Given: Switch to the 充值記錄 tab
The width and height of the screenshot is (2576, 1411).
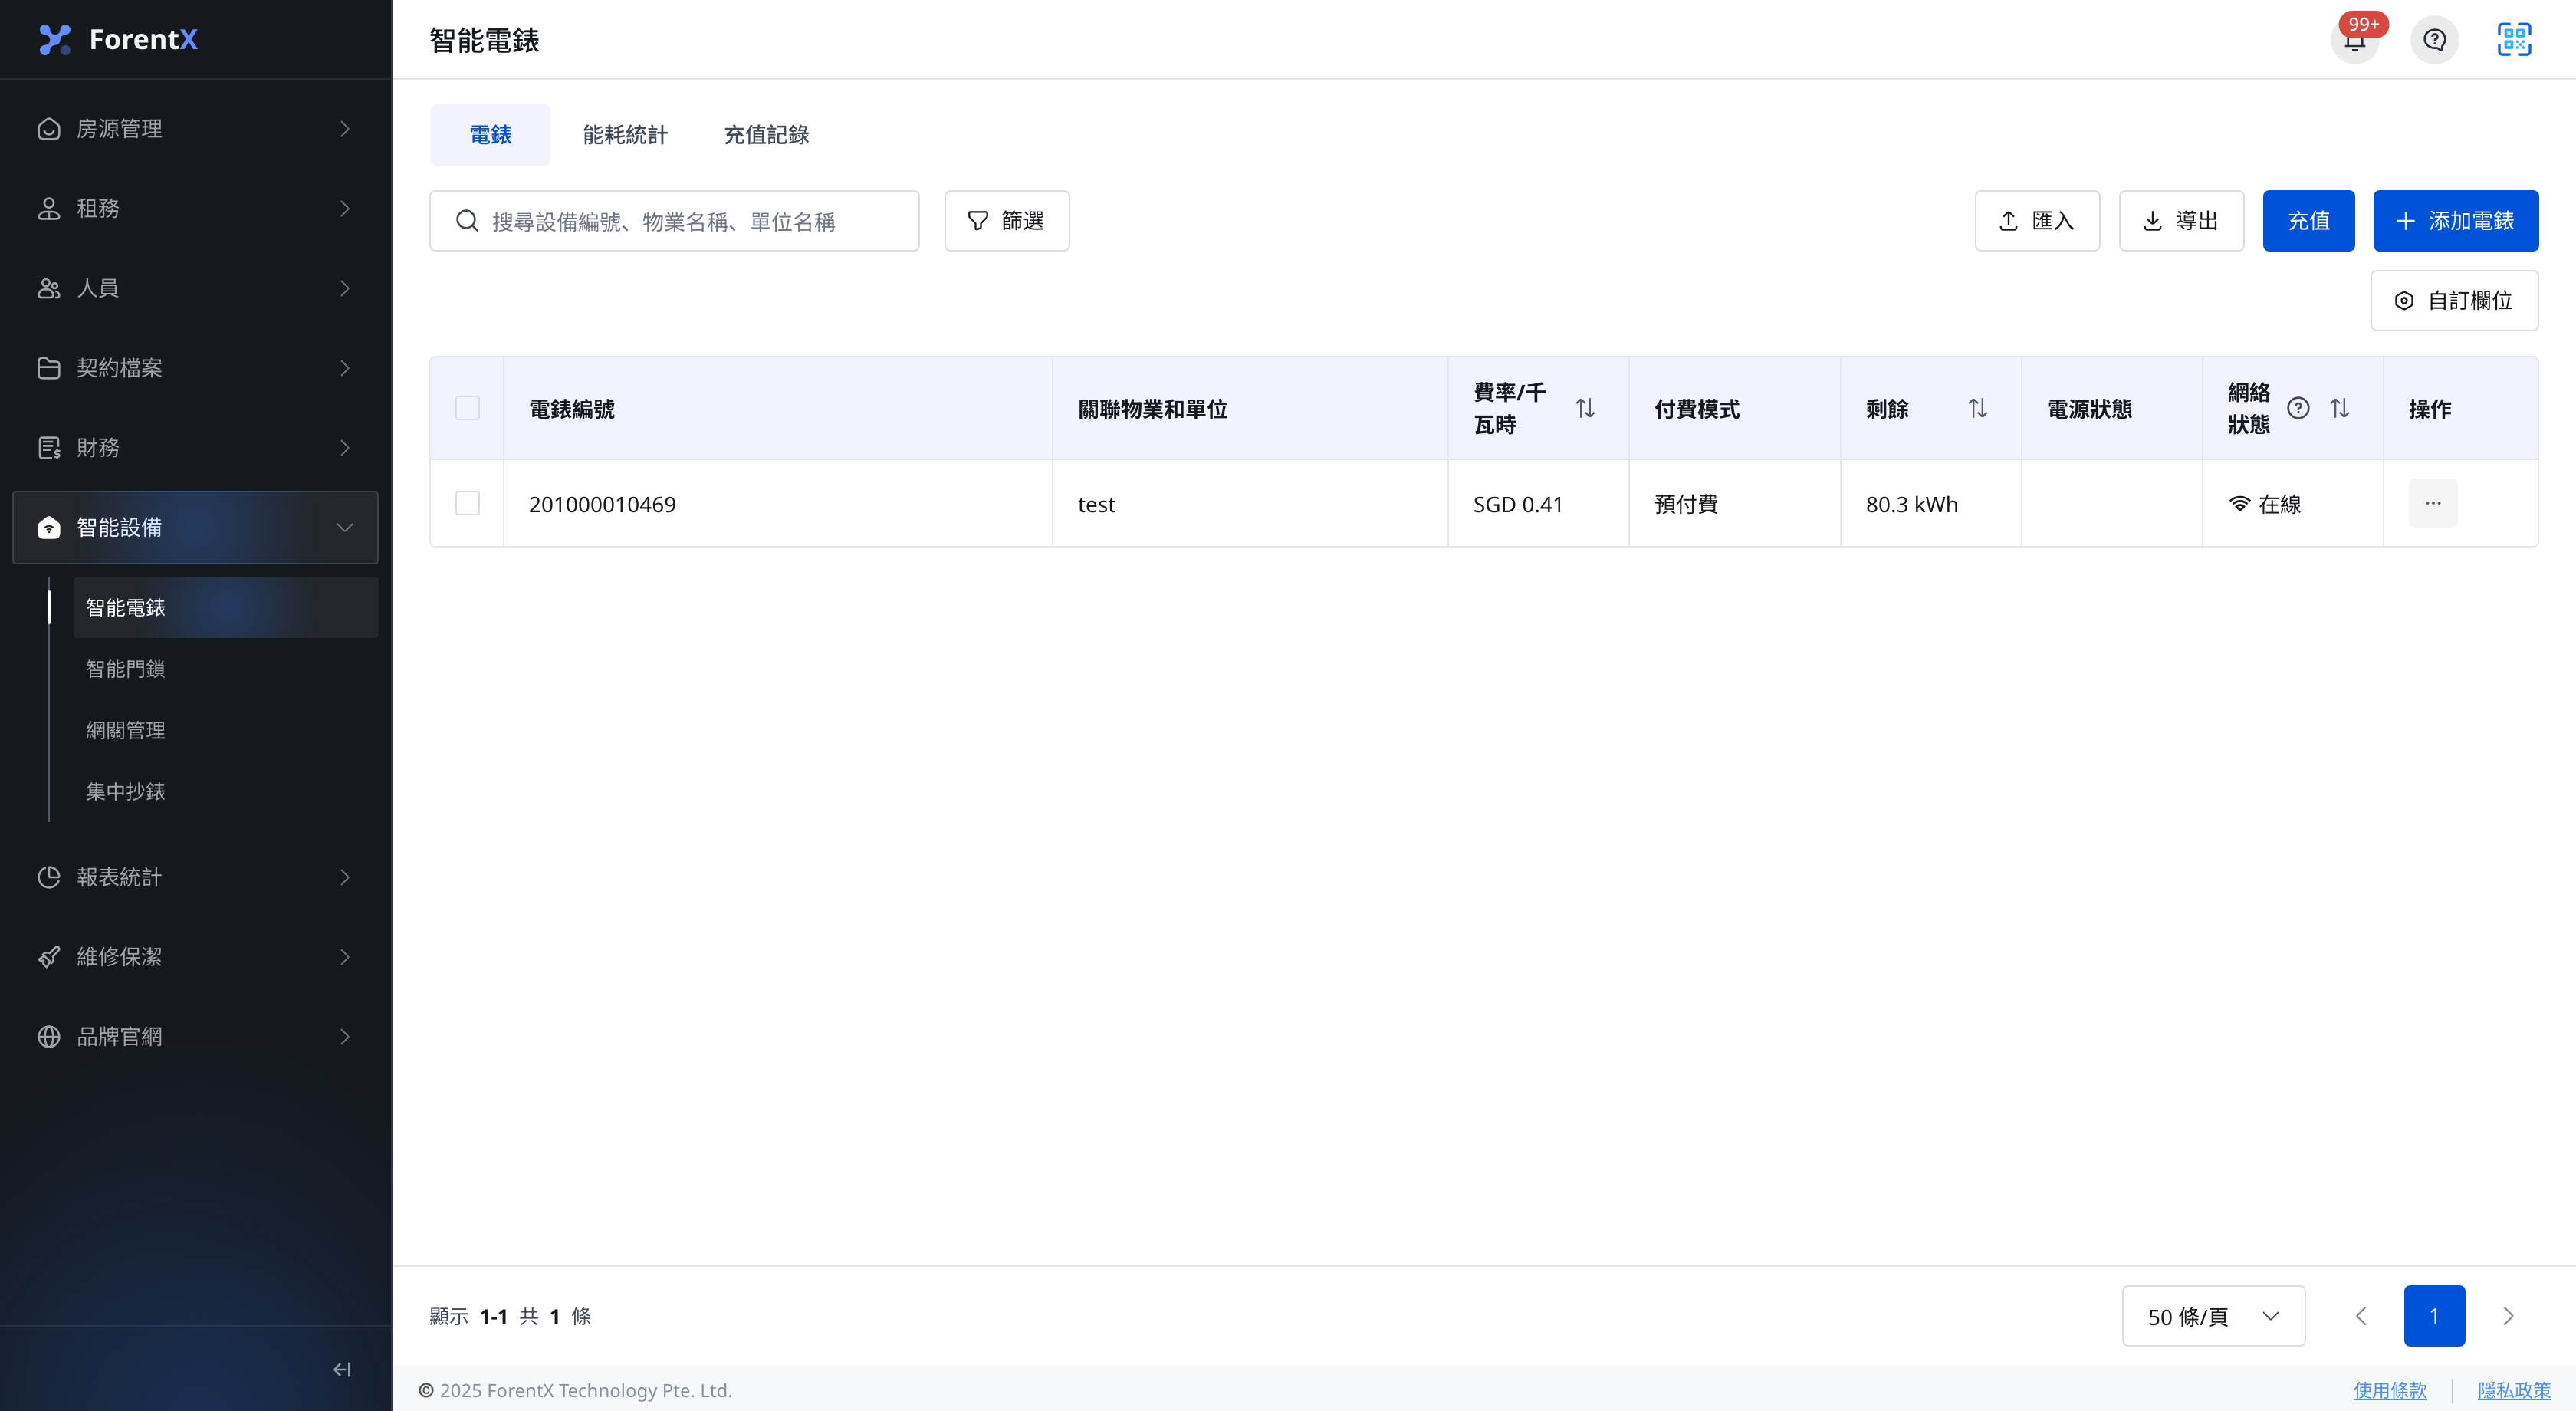Looking at the screenshot, I should [766, 135].
